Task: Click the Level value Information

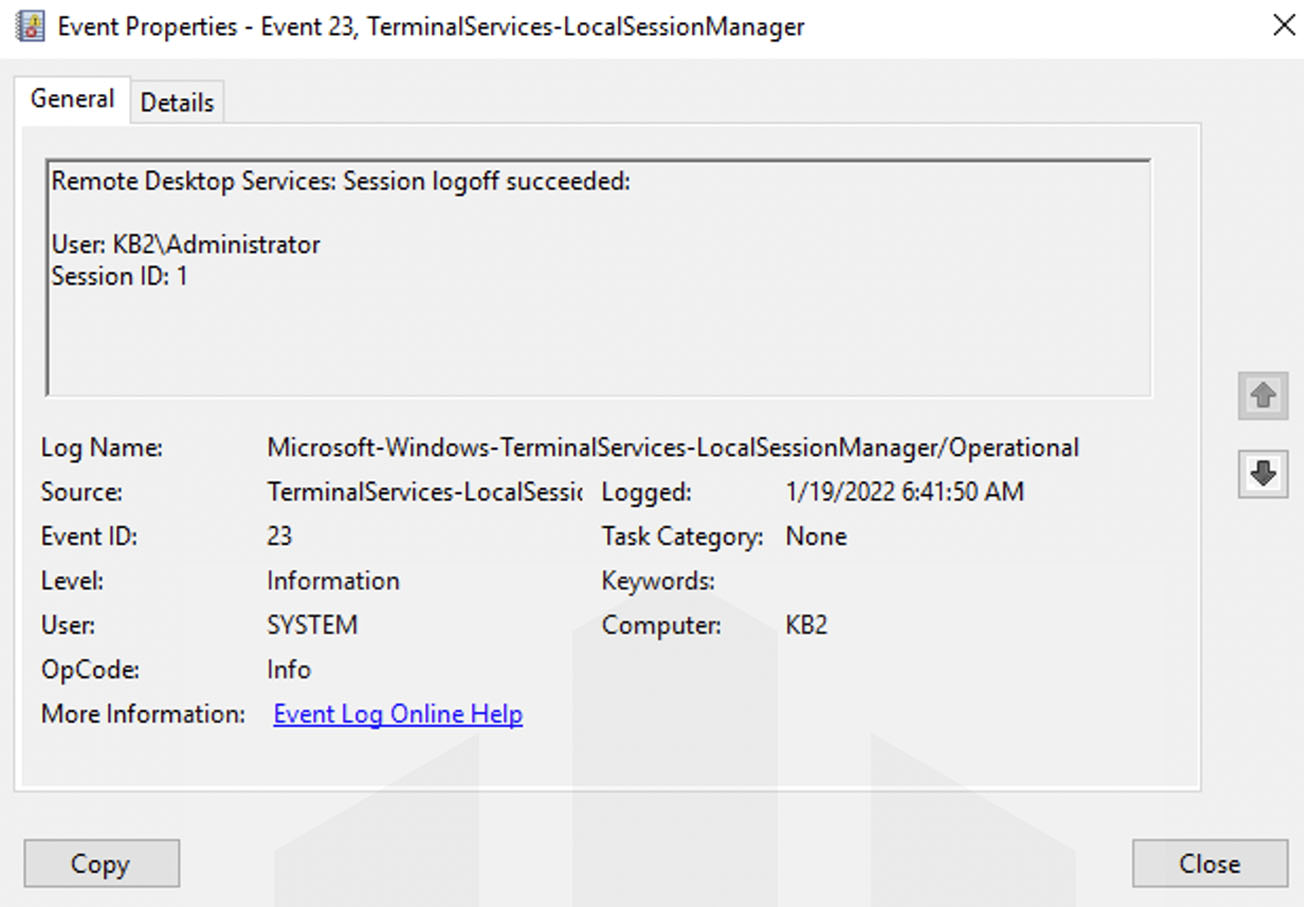Action: tap(333, 580)
